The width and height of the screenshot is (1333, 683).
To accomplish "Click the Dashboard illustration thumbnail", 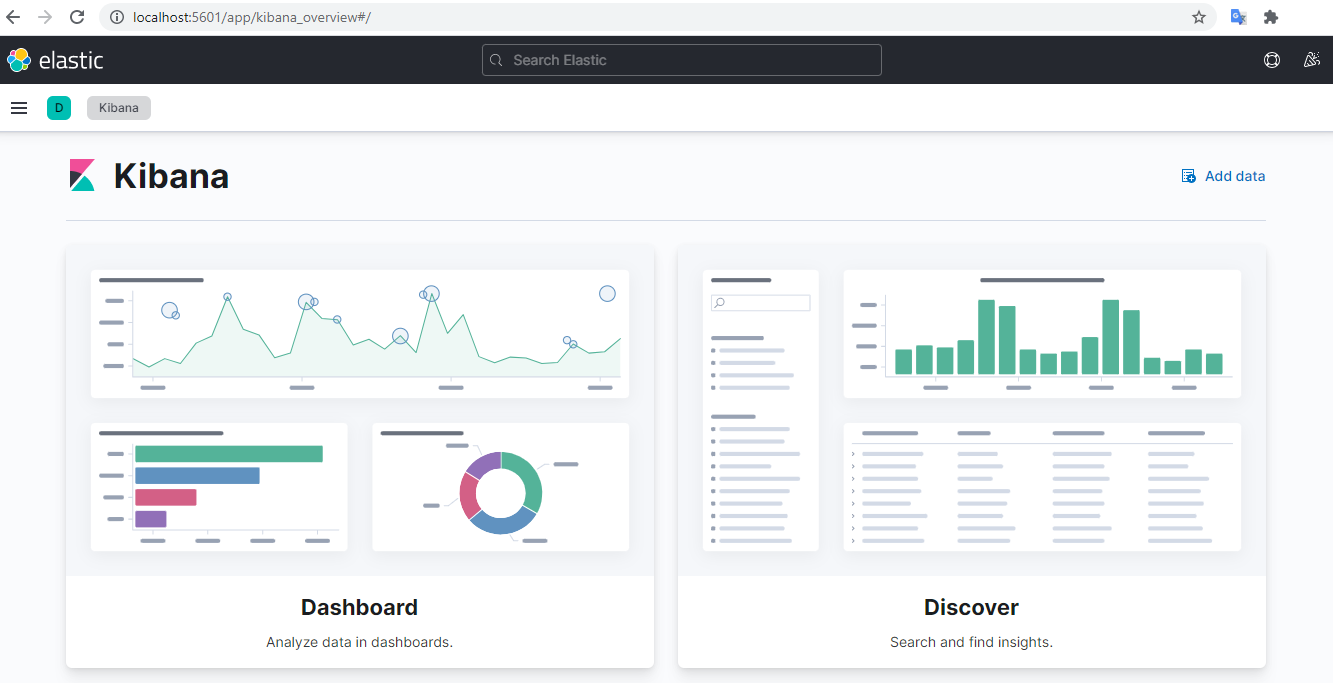I will 360,410.
